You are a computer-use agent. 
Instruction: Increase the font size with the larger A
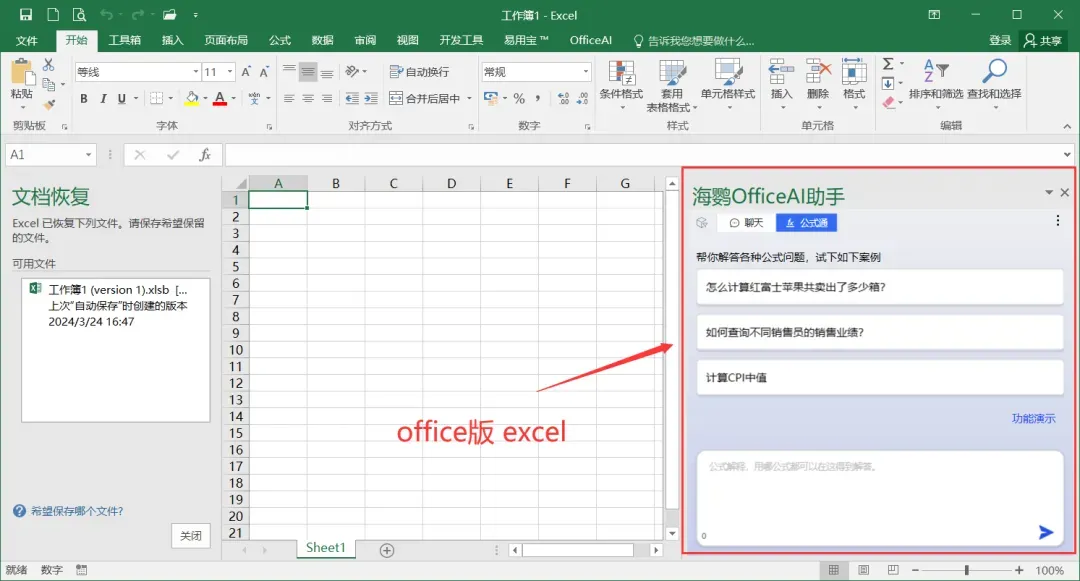click(246, 72)
